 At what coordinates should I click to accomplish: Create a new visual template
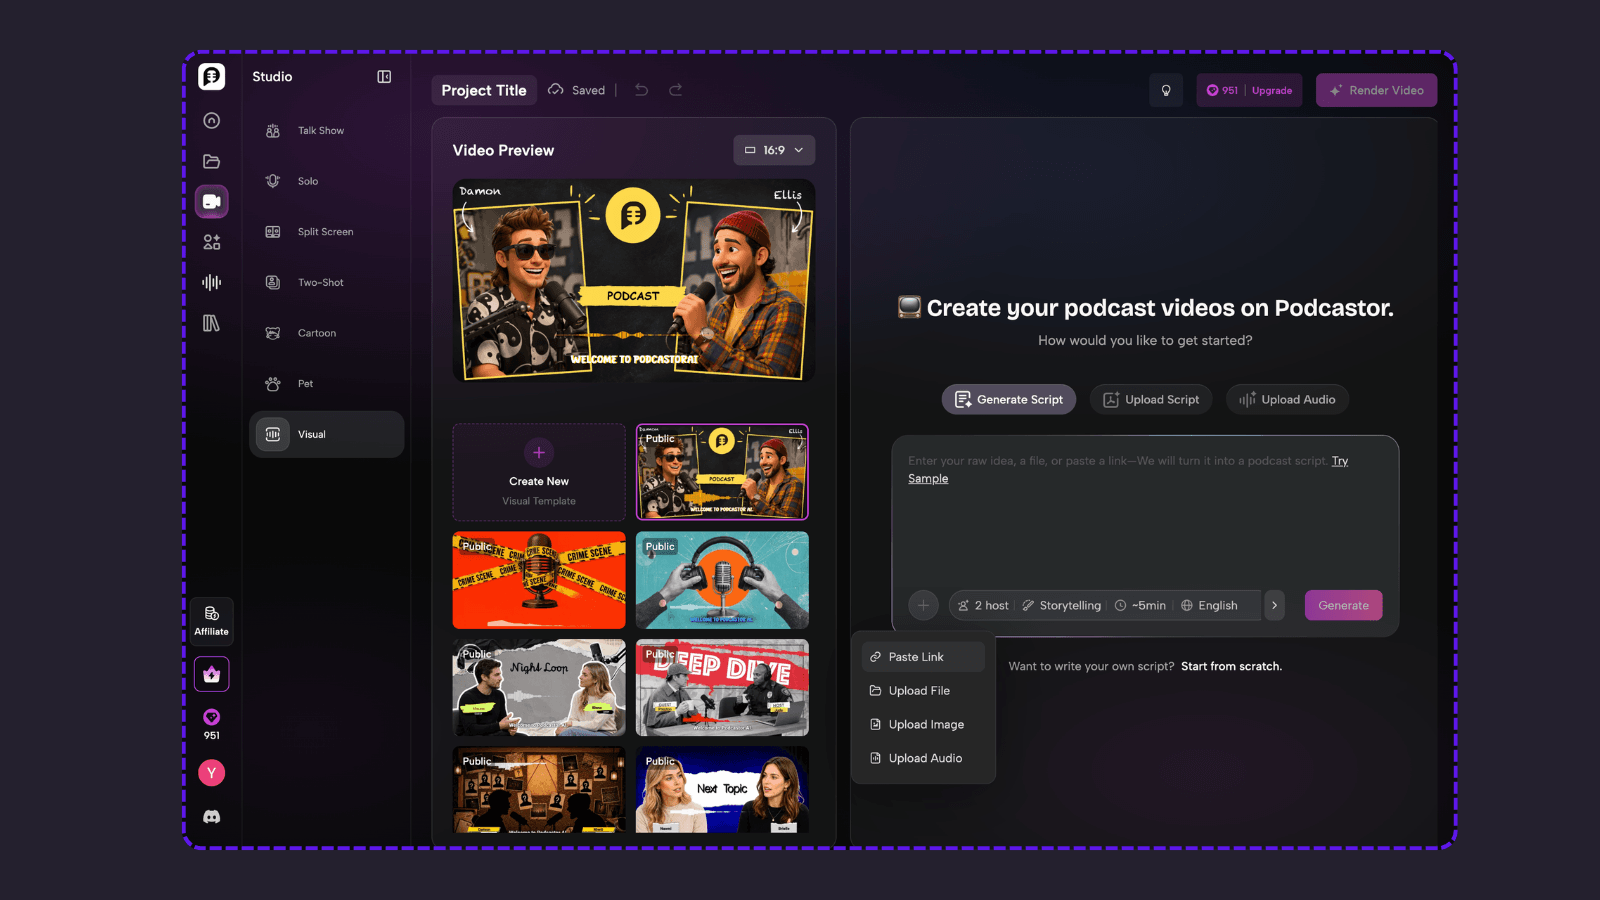pos(539,472)
